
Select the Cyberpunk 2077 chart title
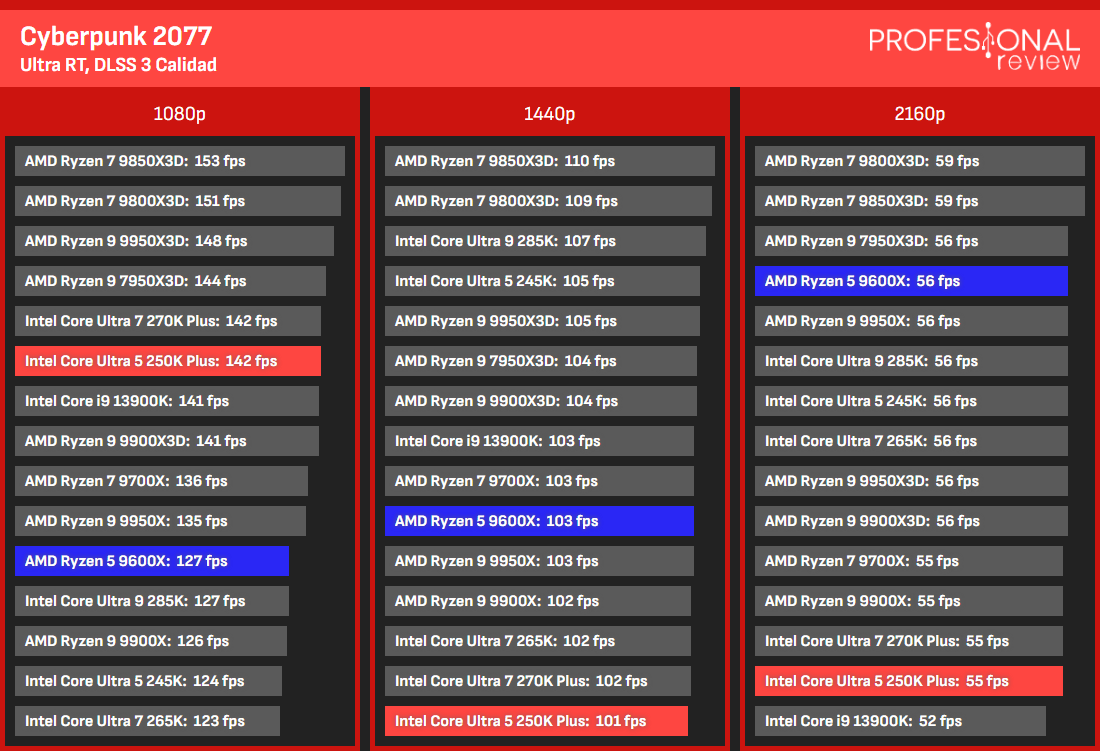(x=116, y=36)
